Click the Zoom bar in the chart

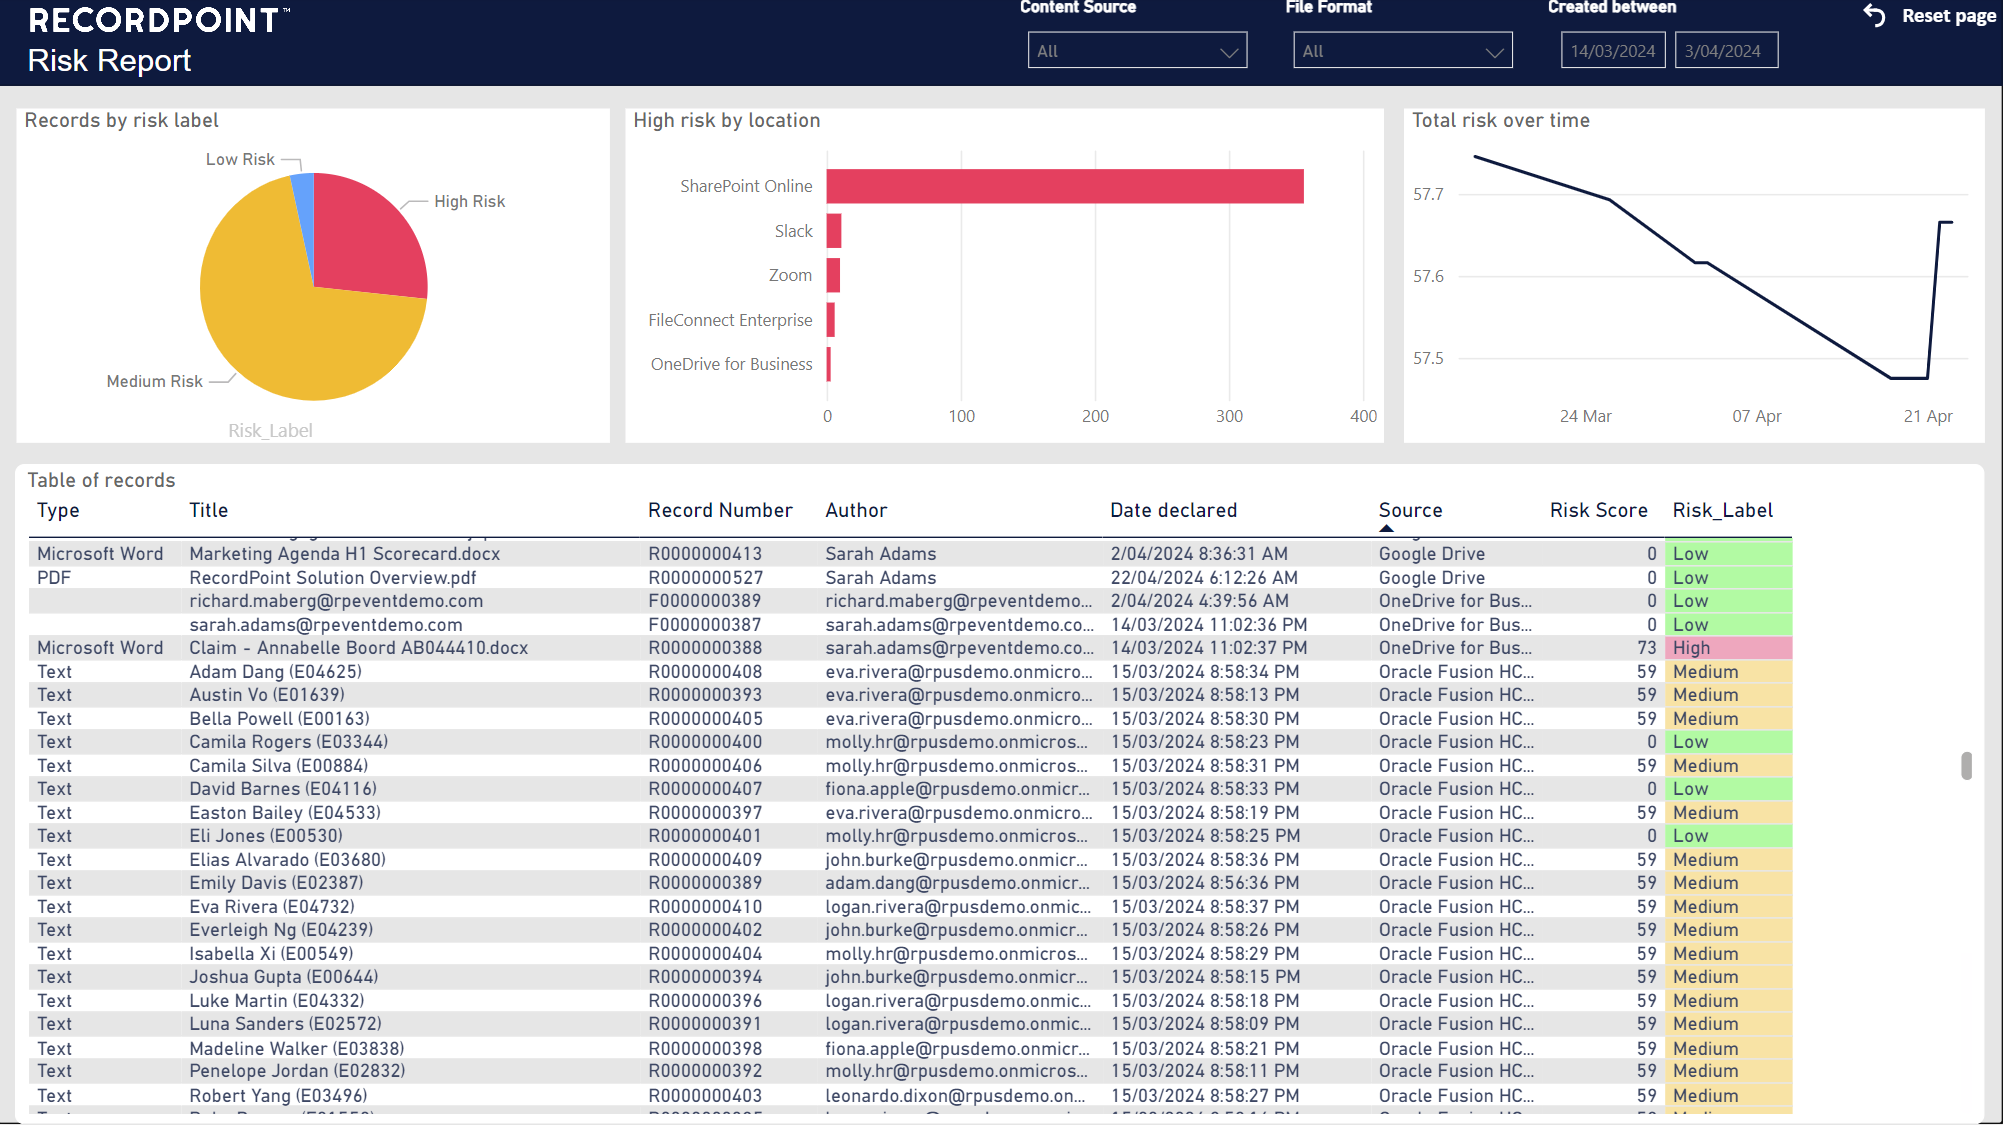tap(833, 275)
